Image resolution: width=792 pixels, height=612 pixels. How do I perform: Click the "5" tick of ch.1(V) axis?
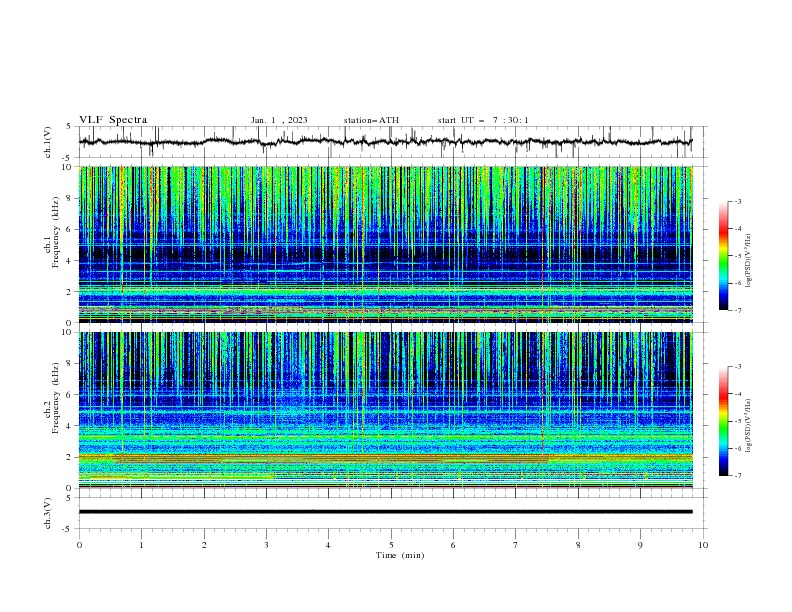(x=69, y=126)
